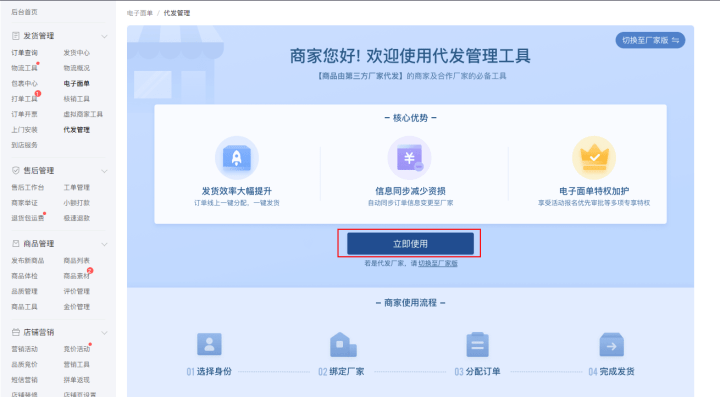The image size is (720, 397).
Task: Open 退货包运费 in the sidebar
Action: coord(28,218)
